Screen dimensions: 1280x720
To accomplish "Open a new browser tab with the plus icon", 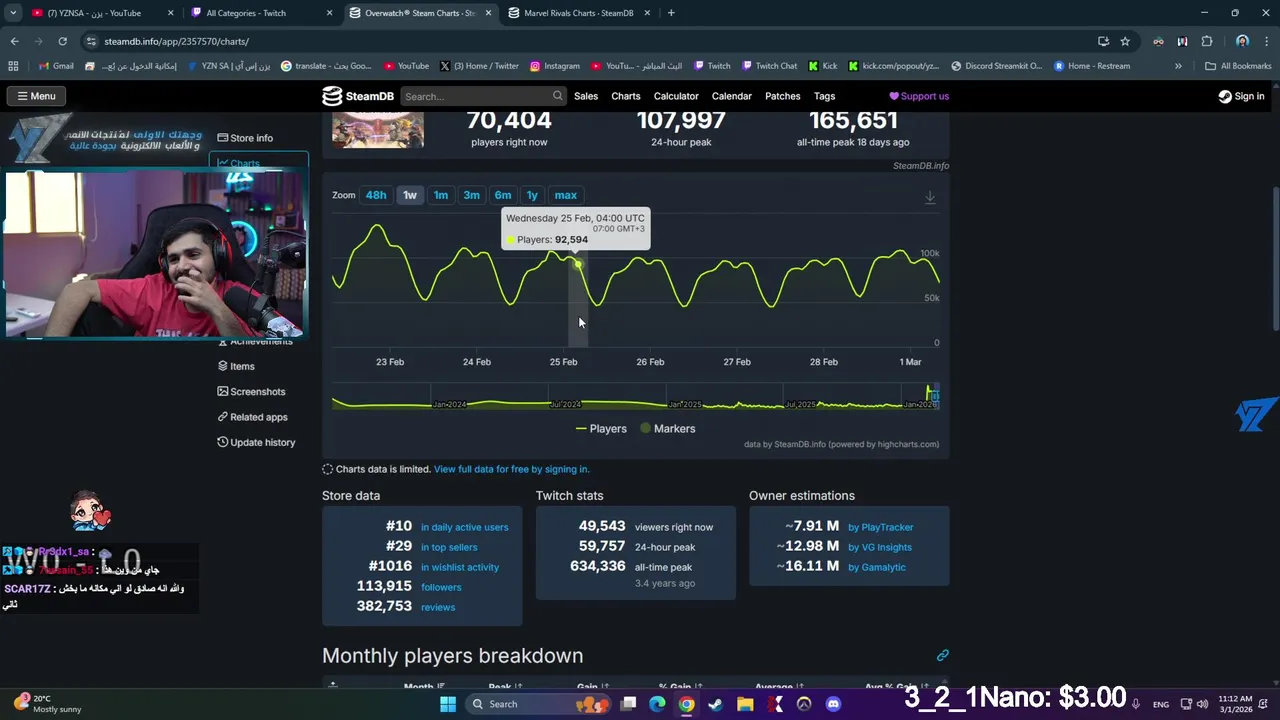I will click(x=671, y=13).
